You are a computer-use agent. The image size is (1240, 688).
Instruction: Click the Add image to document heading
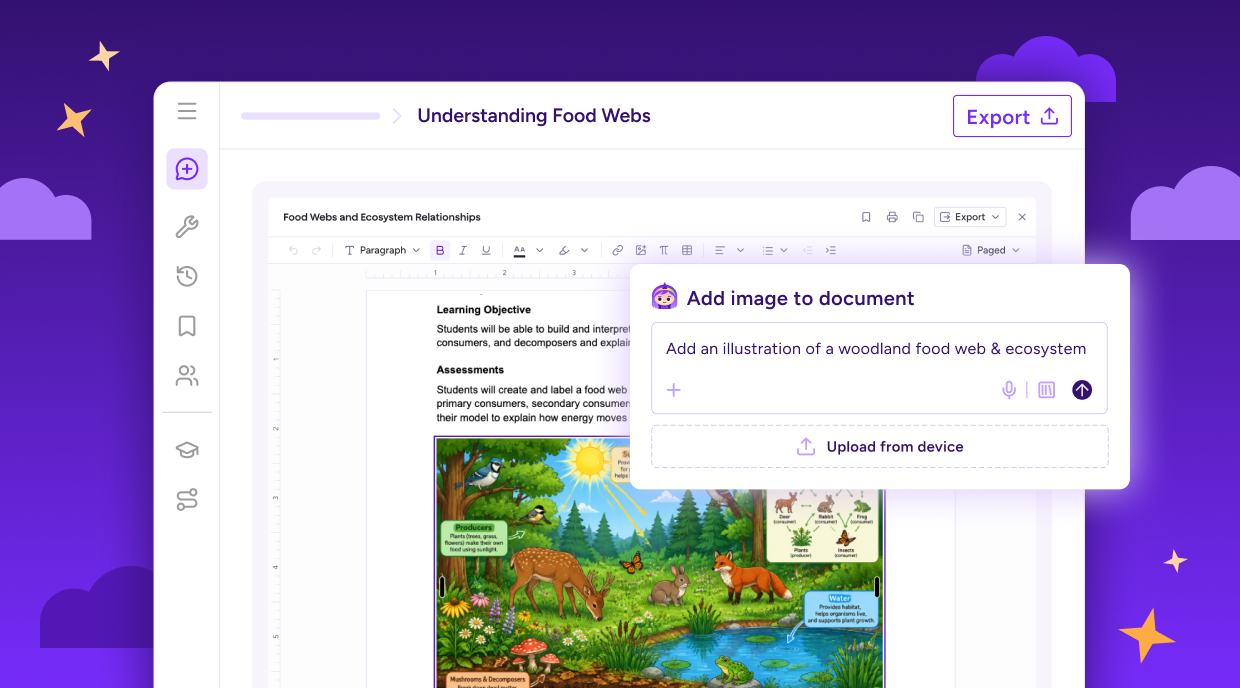pyautogui.click(x=800, y=298)
